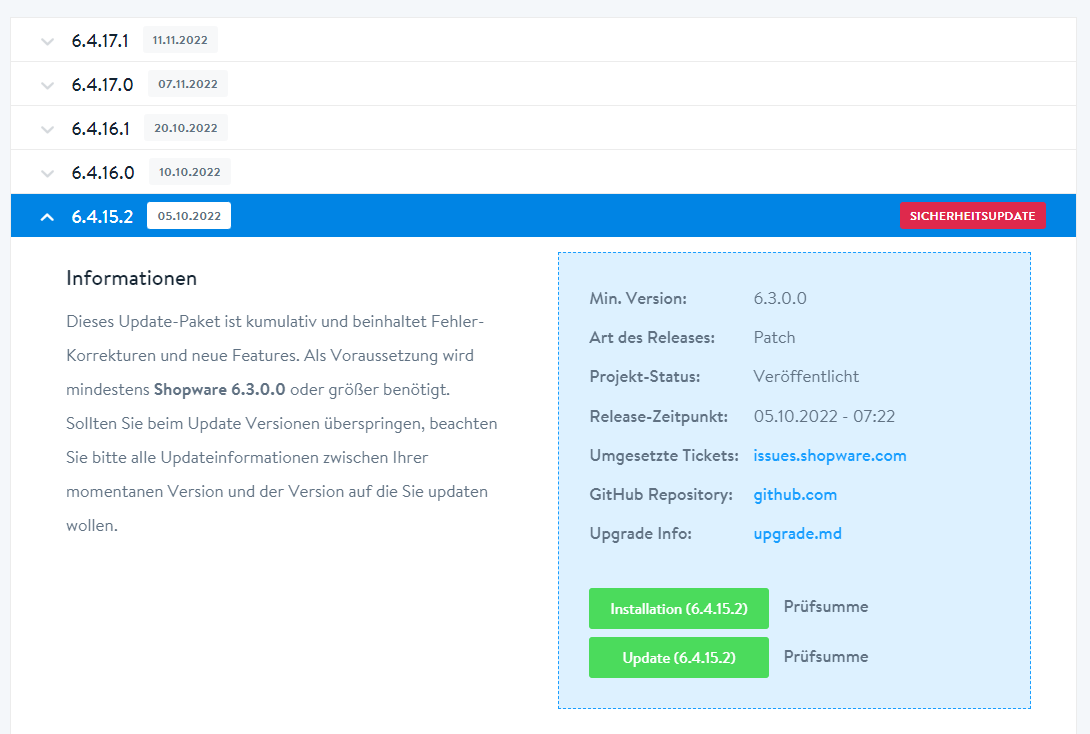The image size is (1090, 734).
Task: Expand the 6.4.17.1 release row chevron
Action: (x=47, y=41)
